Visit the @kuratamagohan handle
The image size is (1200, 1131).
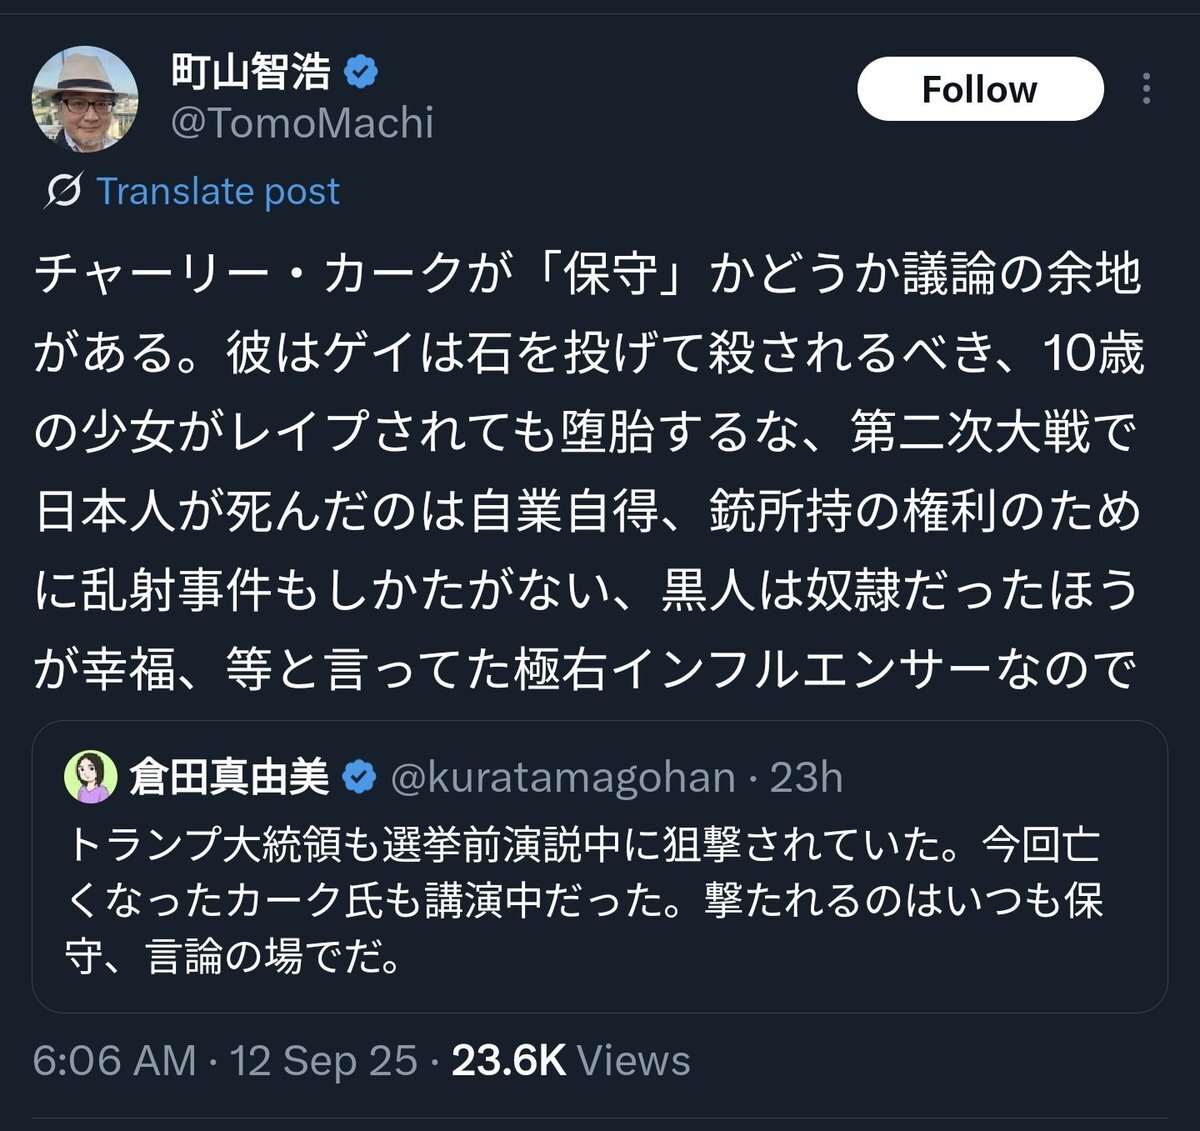pos(562,778)
